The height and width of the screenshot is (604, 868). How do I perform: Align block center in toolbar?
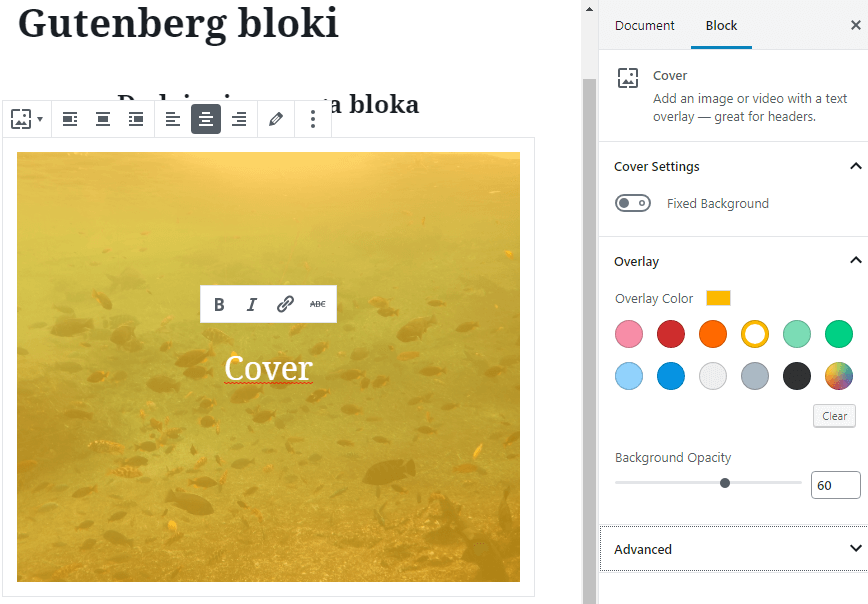point(103,119)
